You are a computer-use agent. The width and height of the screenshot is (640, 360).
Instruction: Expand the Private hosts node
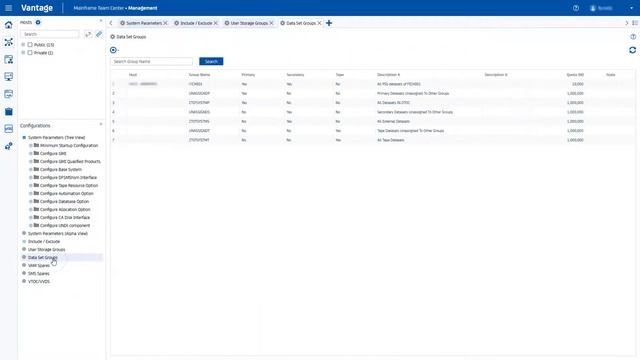coord(23,53)
